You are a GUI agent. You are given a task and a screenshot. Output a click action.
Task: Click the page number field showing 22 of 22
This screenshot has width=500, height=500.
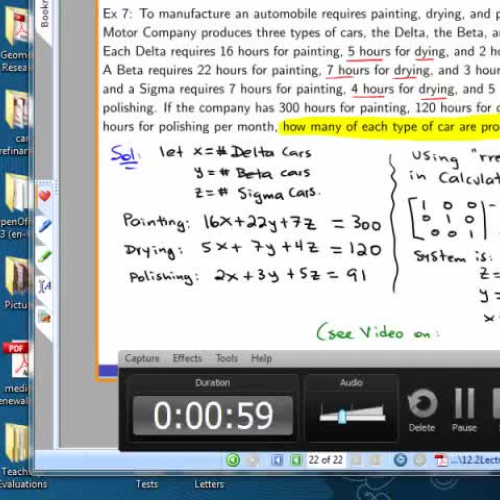[325, 460]
